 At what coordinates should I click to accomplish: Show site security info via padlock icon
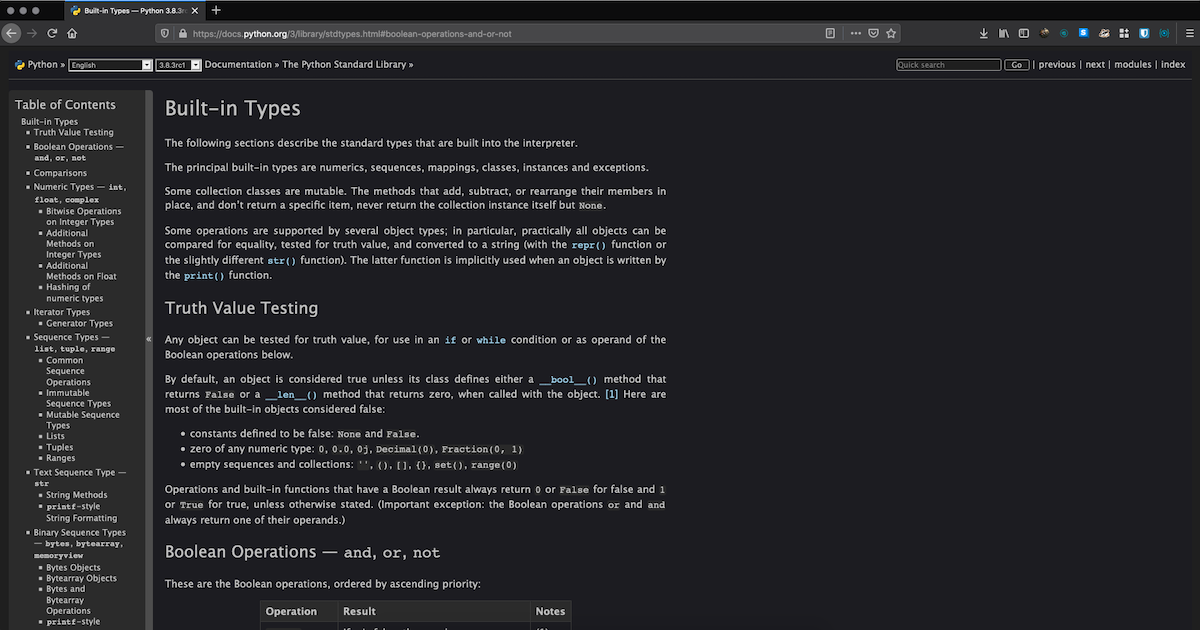click(182, 33)
